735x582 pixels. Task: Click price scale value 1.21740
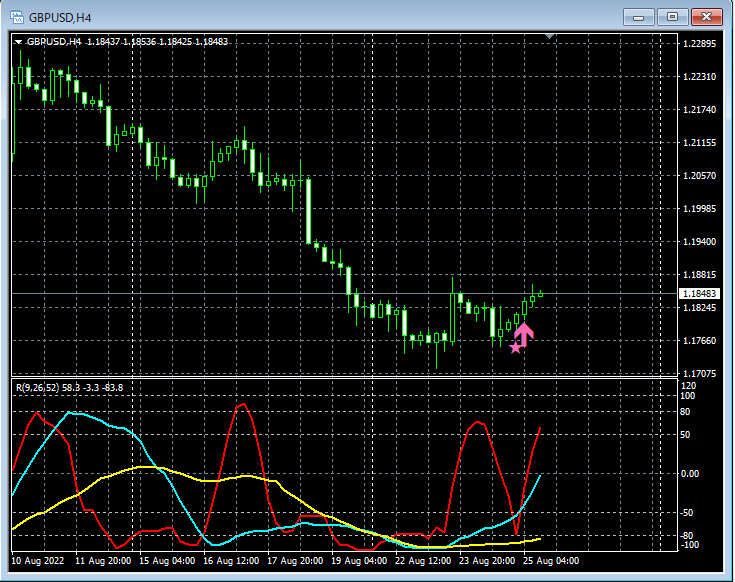click(699, 110)
